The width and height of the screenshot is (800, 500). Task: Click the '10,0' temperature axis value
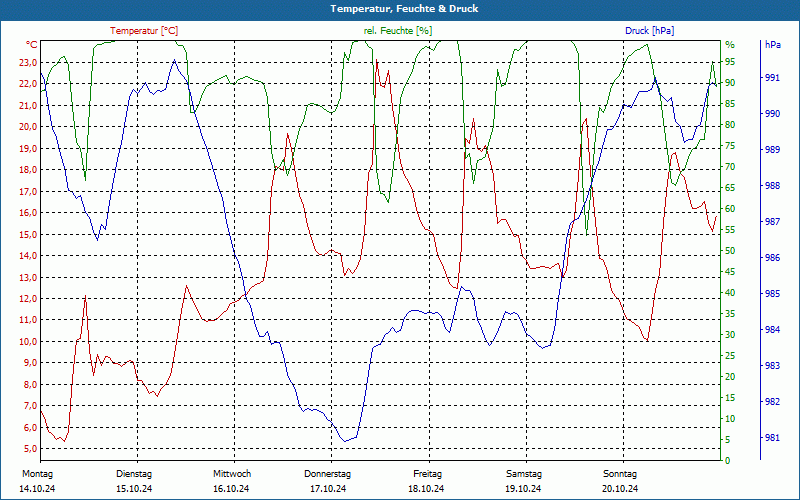pyautogui.click(x=28, y=341)
